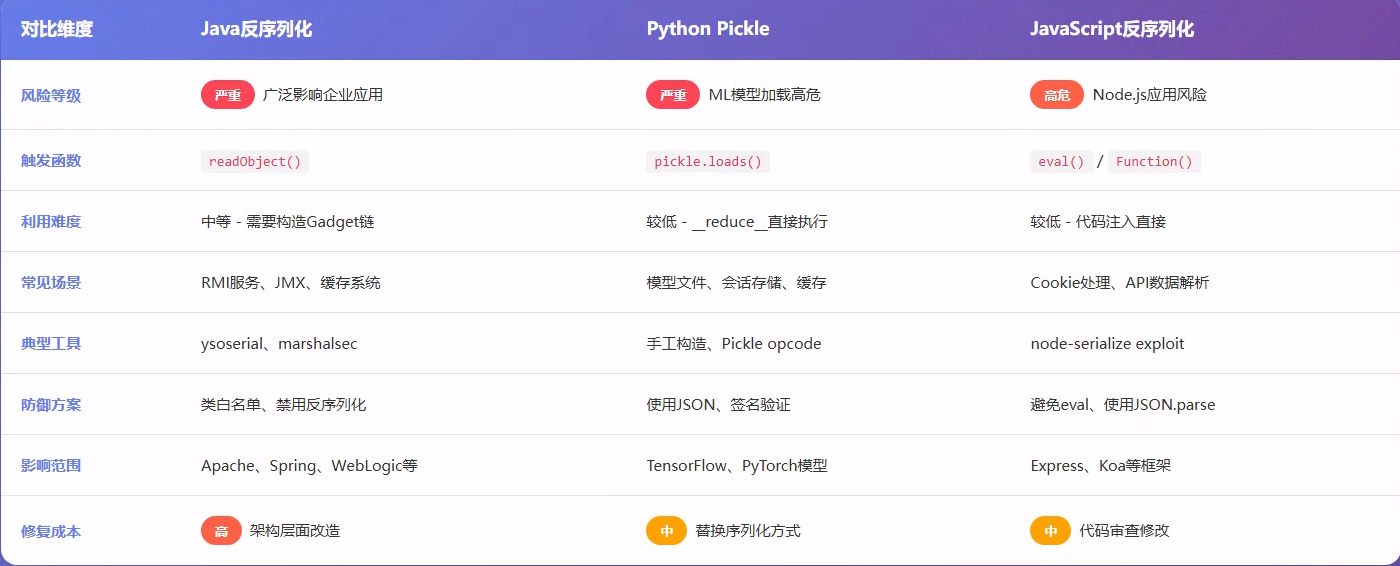Select the Python Pickle column header

click(x=708, y=29)
